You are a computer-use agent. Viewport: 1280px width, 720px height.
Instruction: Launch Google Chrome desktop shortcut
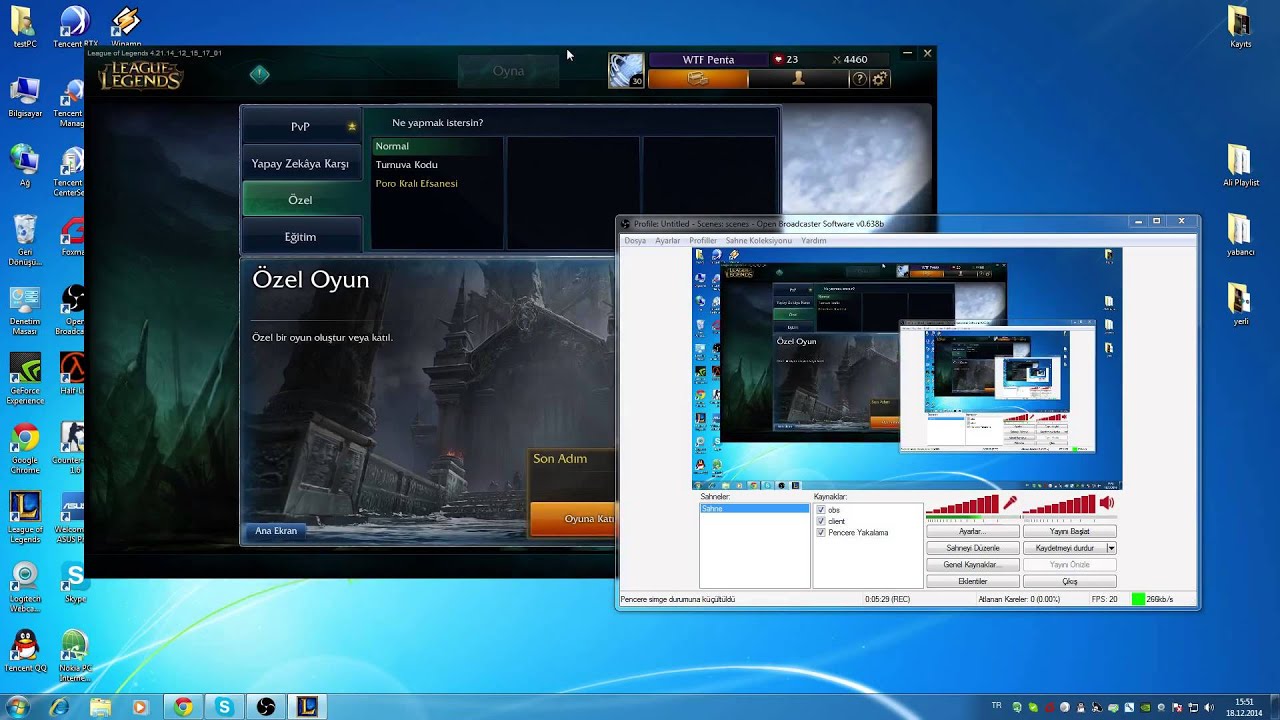click(x=25, y=448)
